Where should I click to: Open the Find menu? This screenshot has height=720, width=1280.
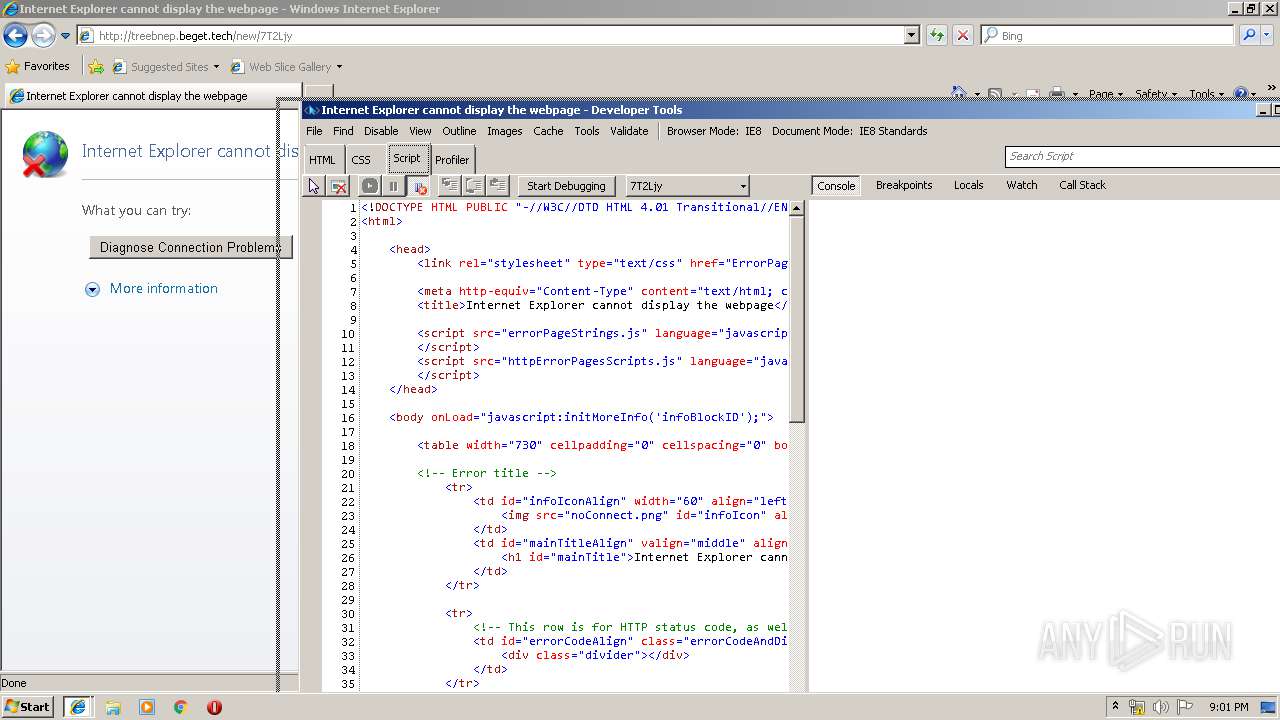343,131
